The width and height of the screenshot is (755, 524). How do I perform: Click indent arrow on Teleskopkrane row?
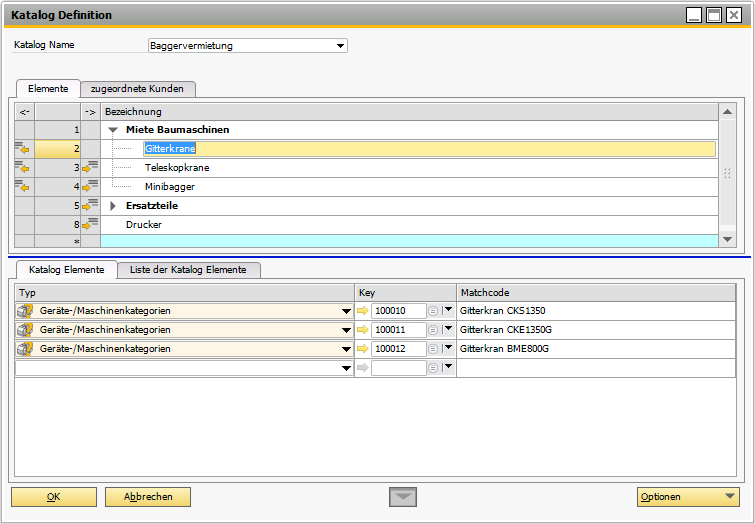tap(91, 168)
